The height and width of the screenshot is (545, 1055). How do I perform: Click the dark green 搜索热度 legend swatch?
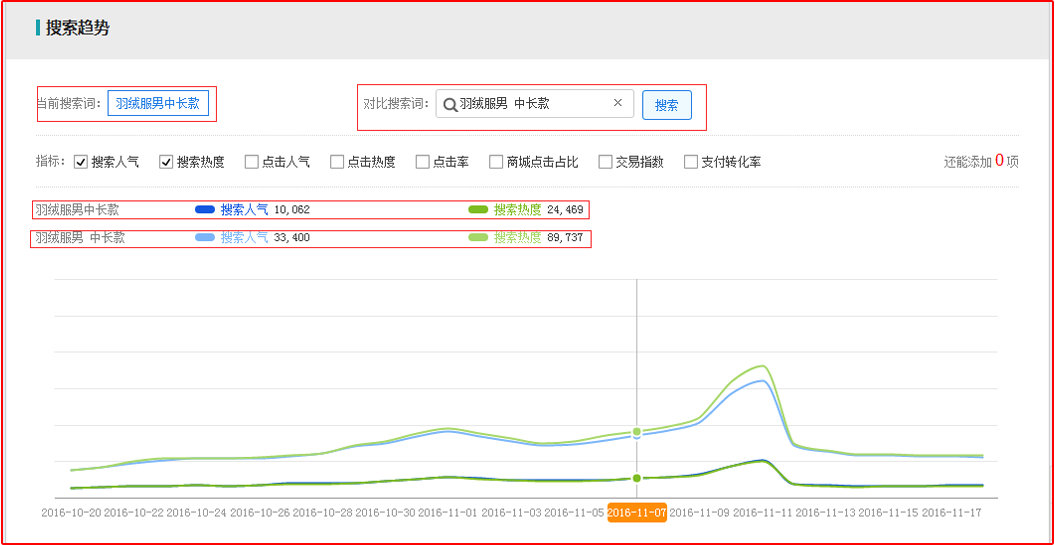coord(478,210)
